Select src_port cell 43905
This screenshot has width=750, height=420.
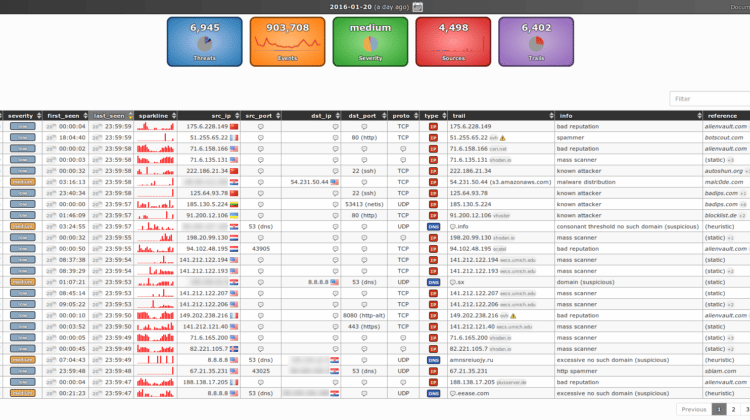[261, 249]
